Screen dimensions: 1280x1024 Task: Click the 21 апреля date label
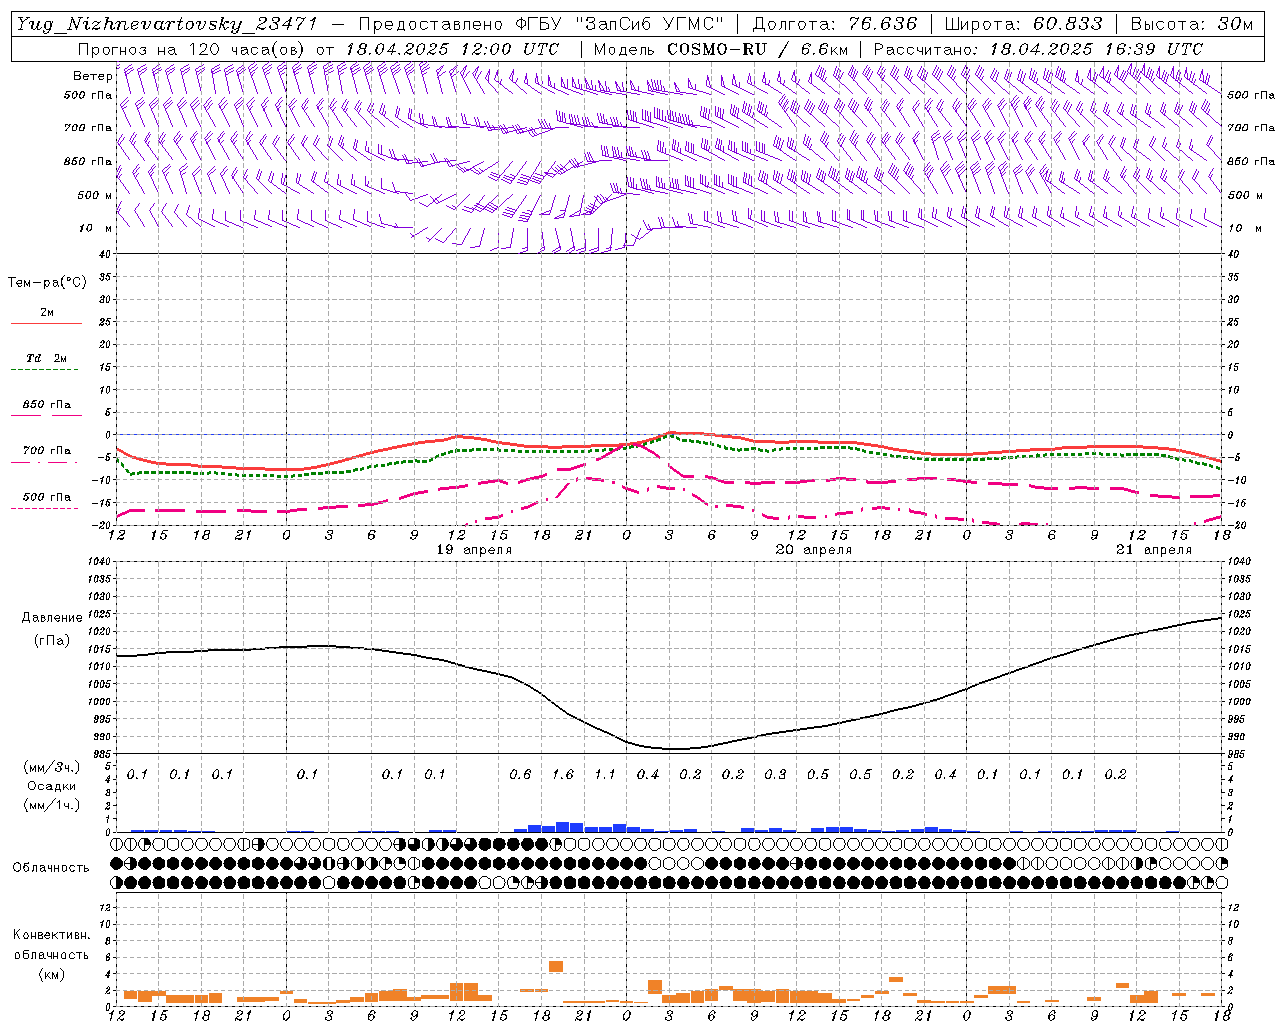pos(1154,550)
